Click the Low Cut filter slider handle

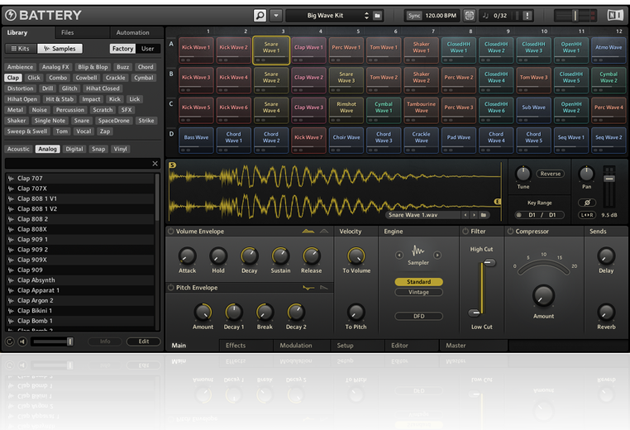[x=474, y=312]
